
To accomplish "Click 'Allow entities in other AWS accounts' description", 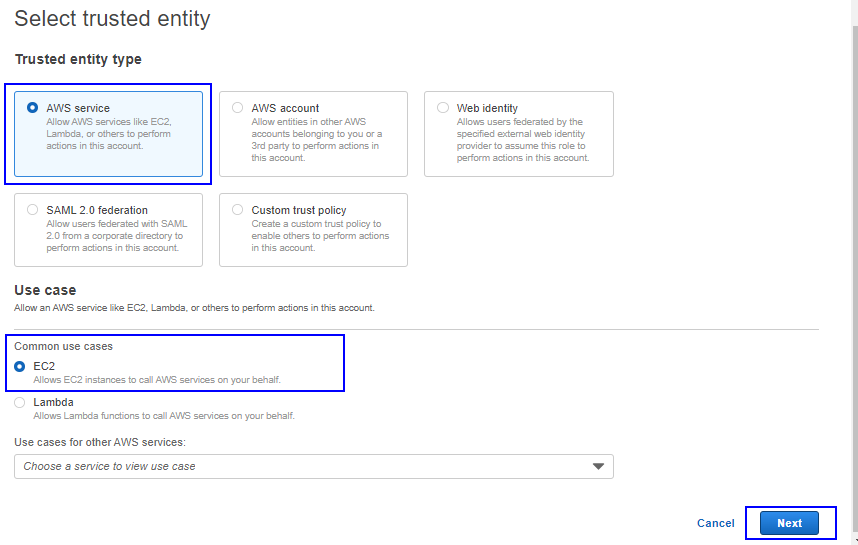I will click(x=316, y=140).
